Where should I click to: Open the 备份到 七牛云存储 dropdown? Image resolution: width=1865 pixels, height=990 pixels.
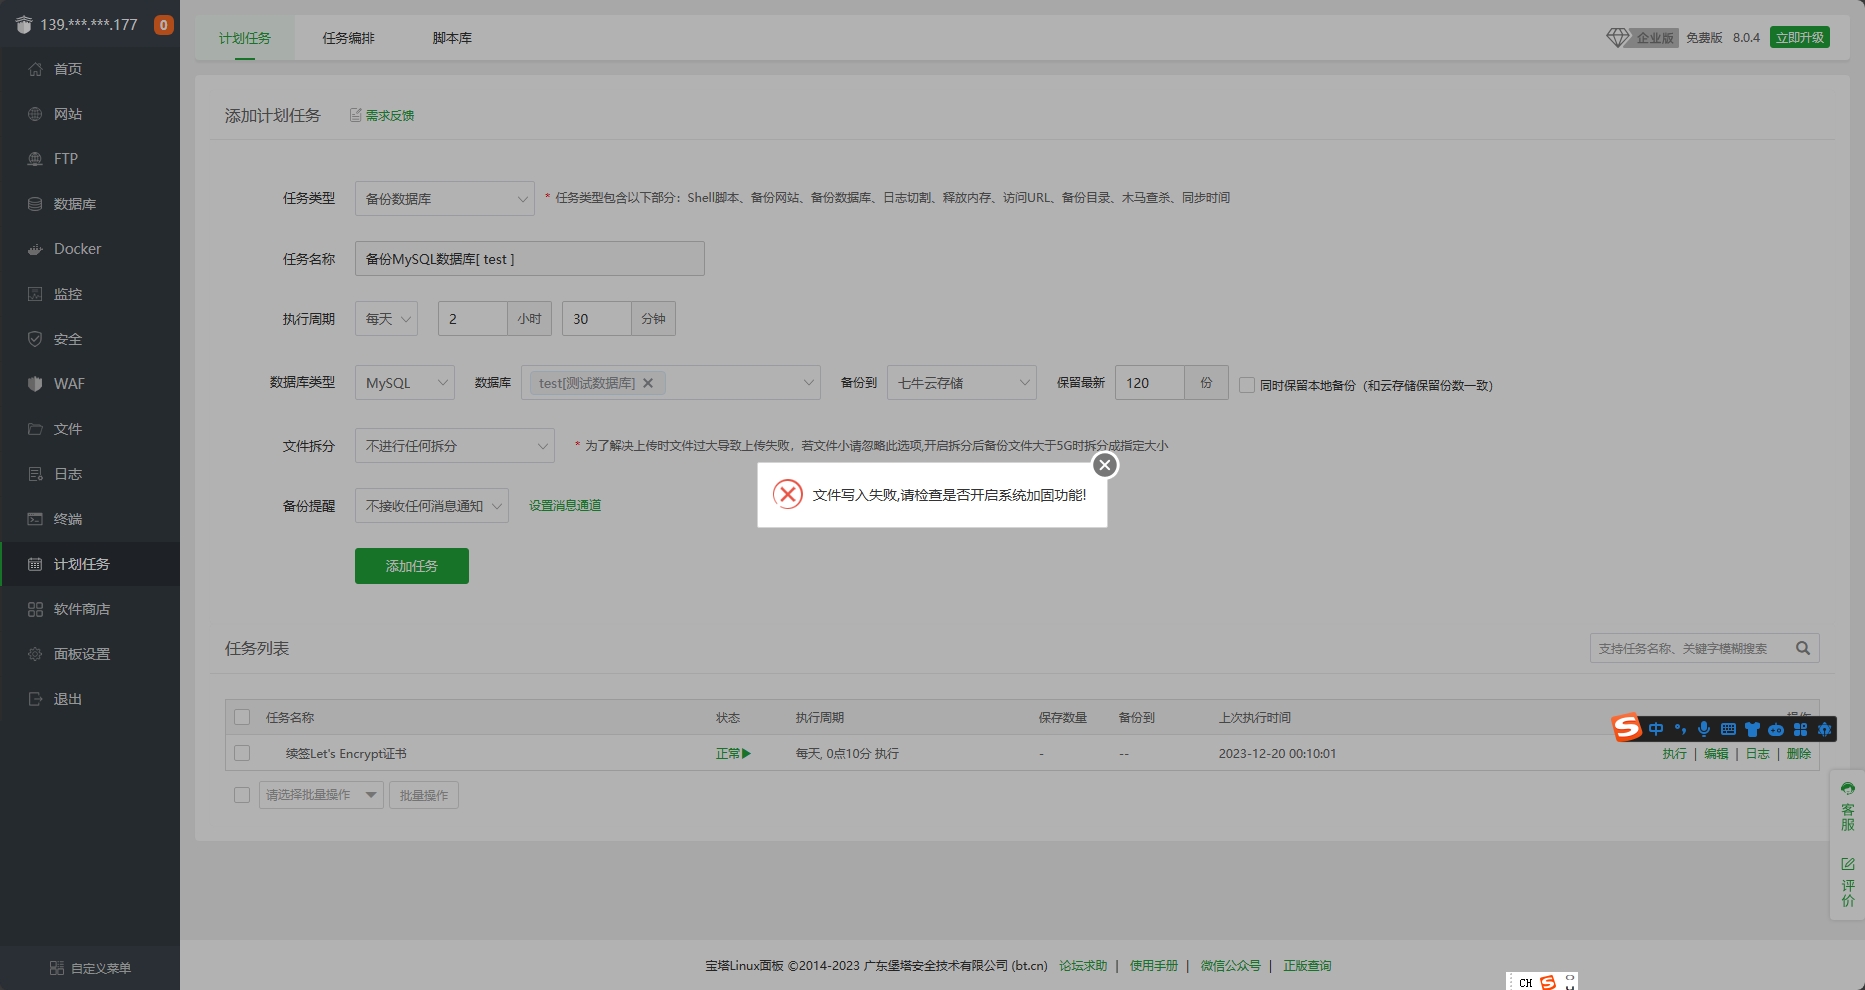click(x=962, y=383)
